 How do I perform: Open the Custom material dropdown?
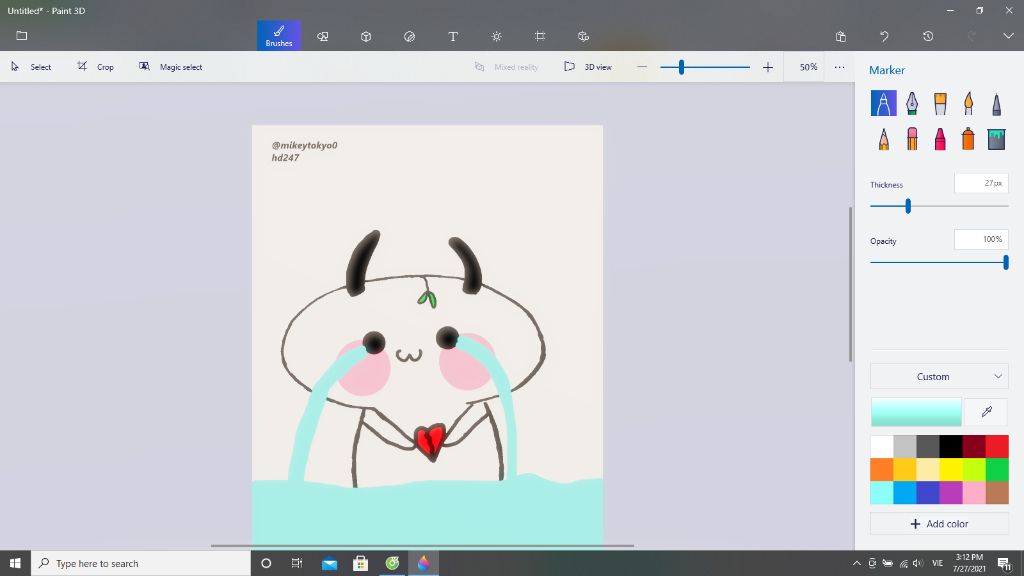pyautogui.click(x=939, y=377)
